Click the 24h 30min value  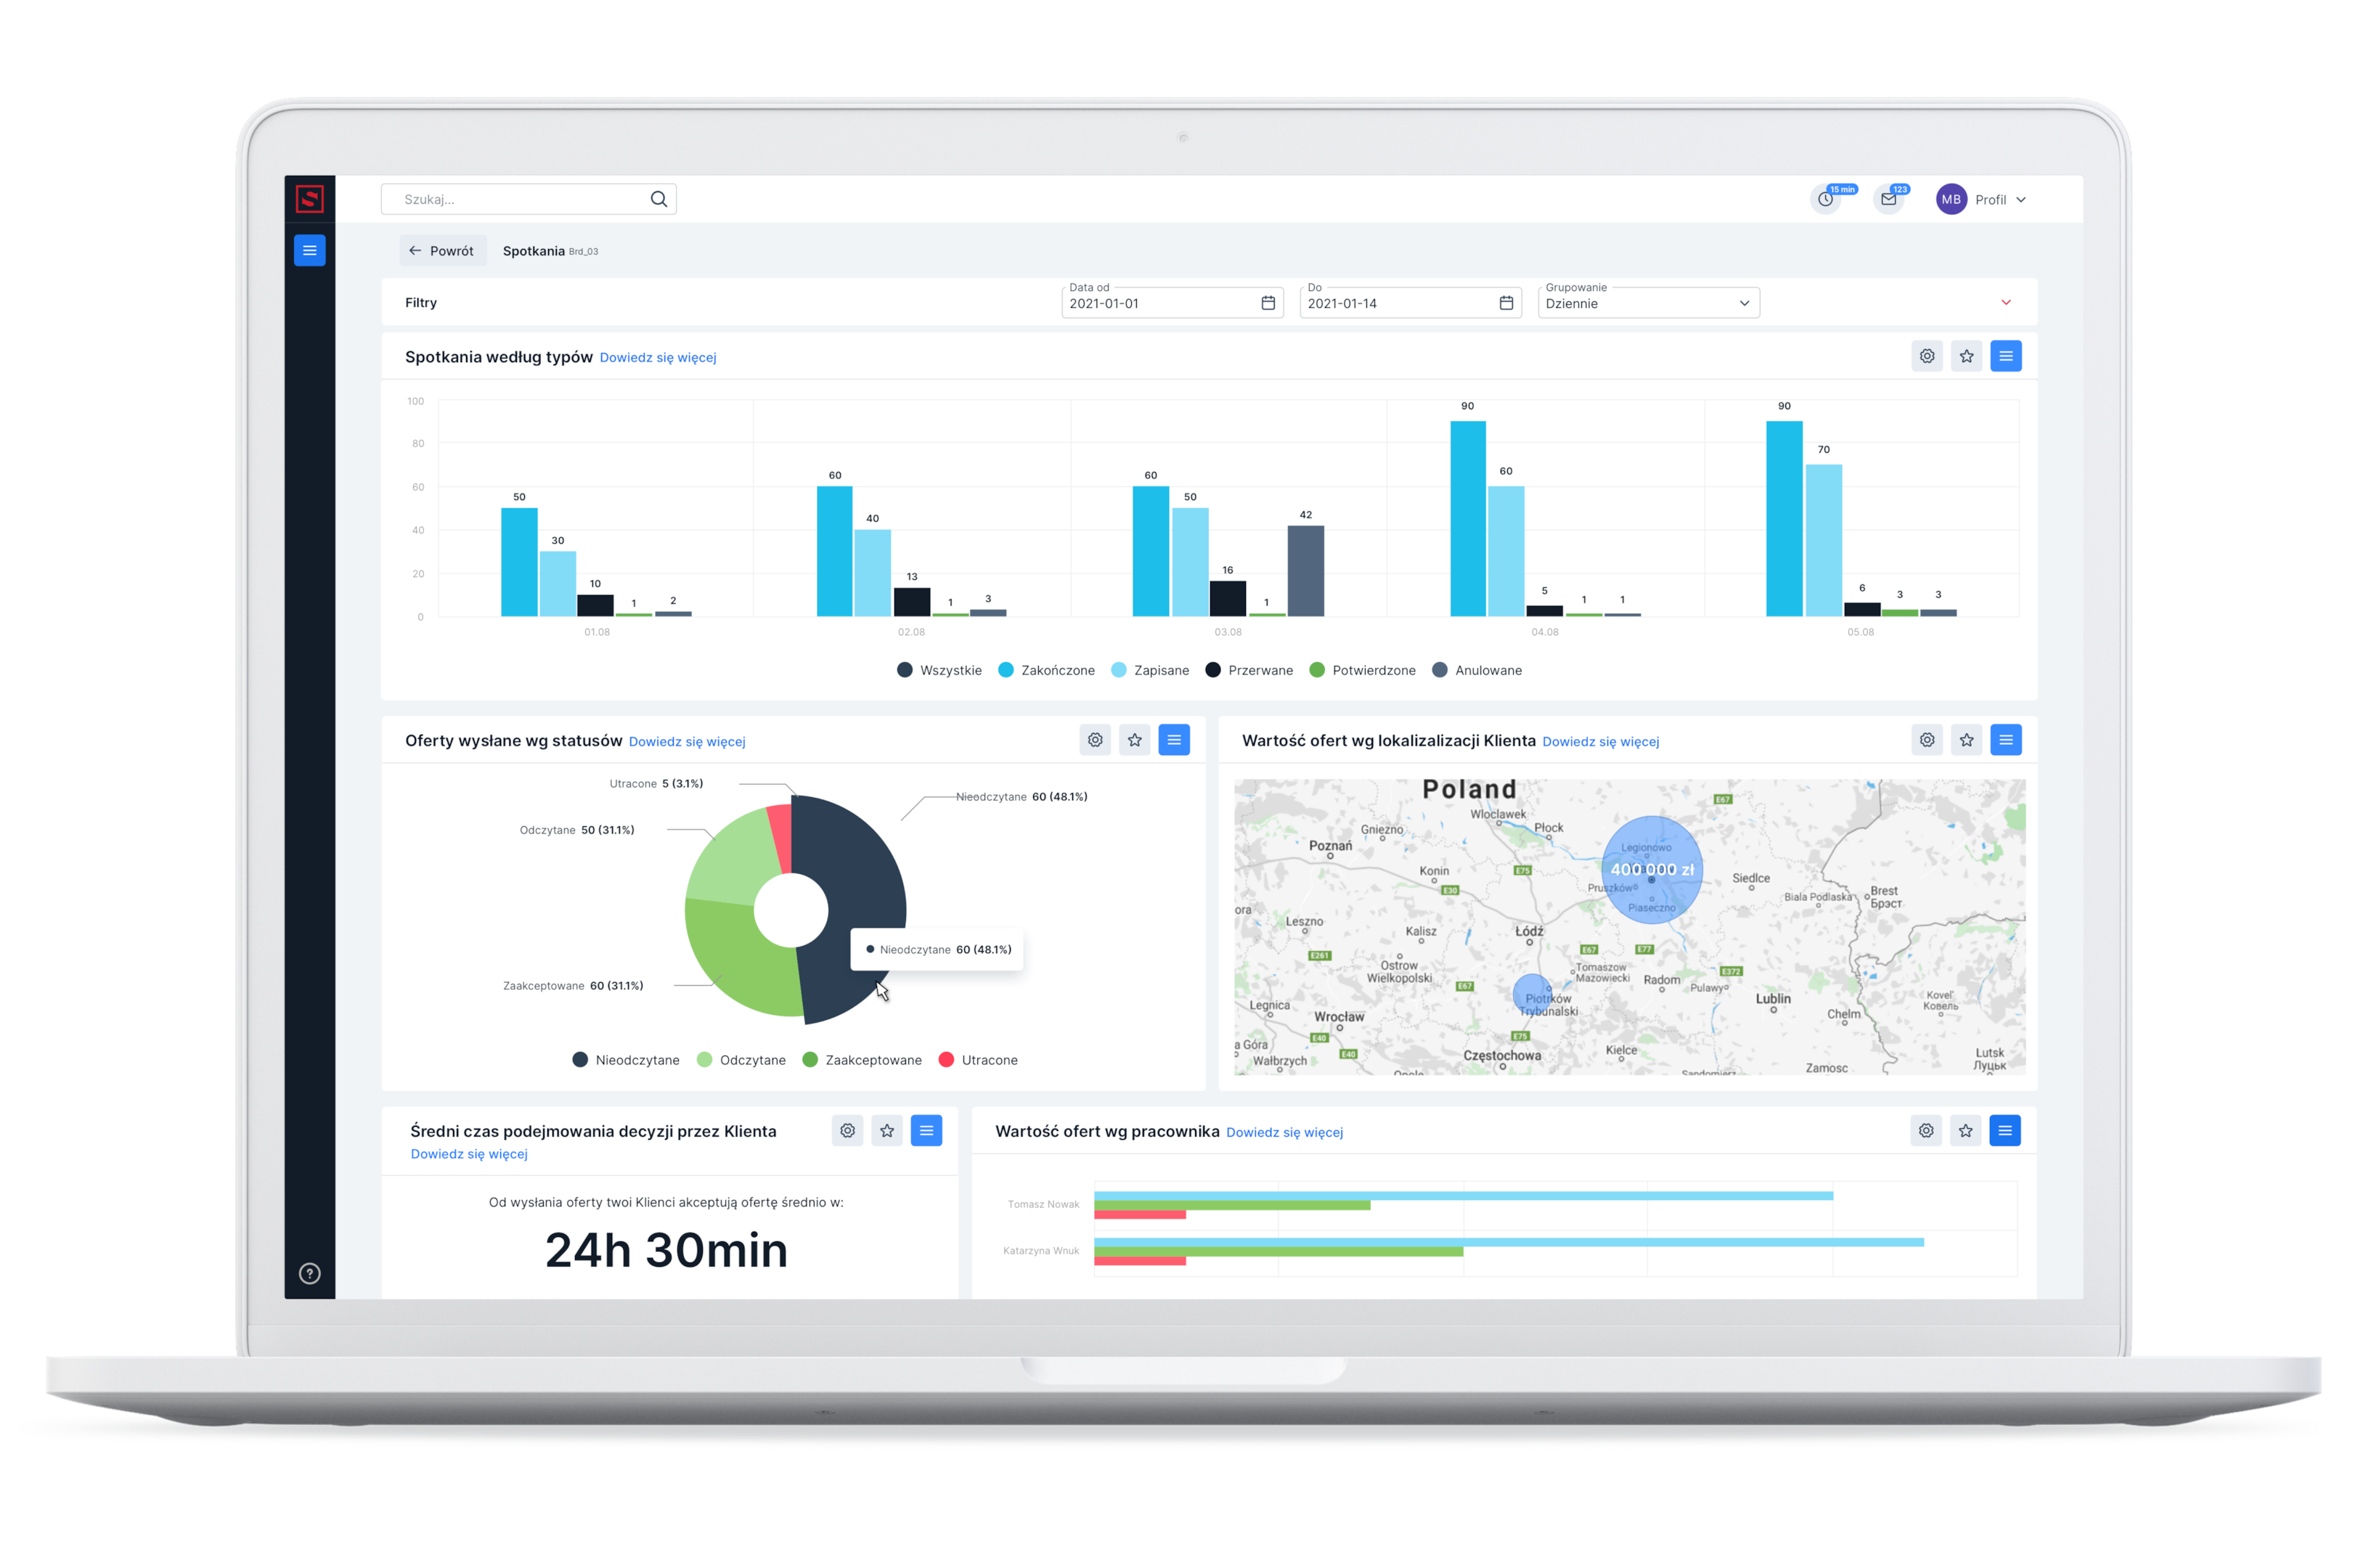coord(666,1250)
